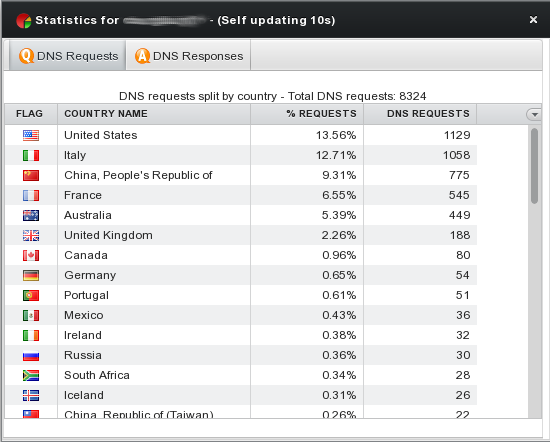Click the China flag icon
Viewport: 550px width, 442px height.
(x=31, y=175)
